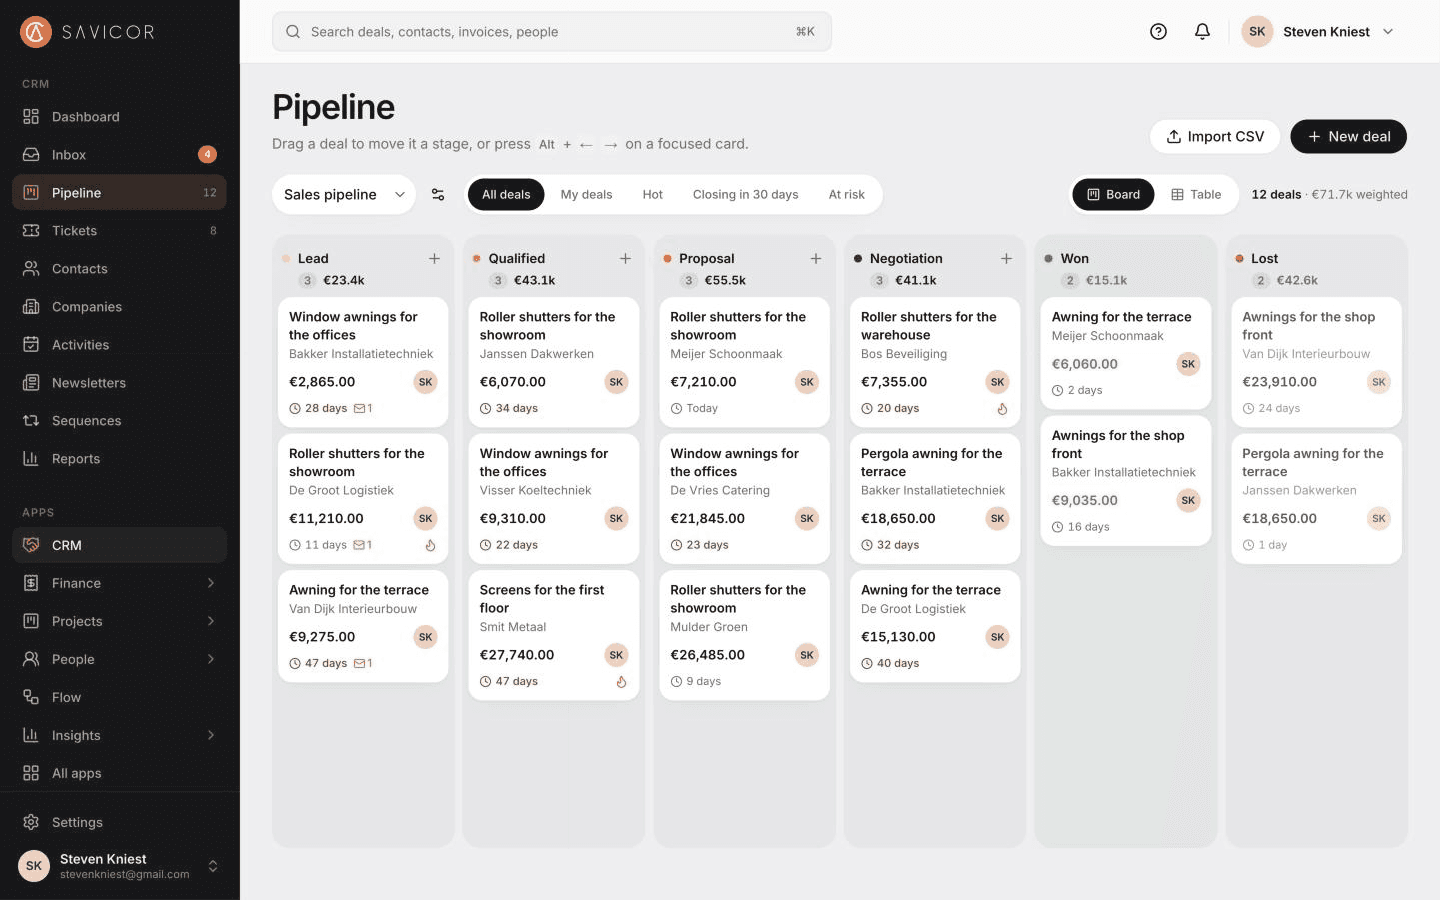Open the notifications bell

point(1202,32)
